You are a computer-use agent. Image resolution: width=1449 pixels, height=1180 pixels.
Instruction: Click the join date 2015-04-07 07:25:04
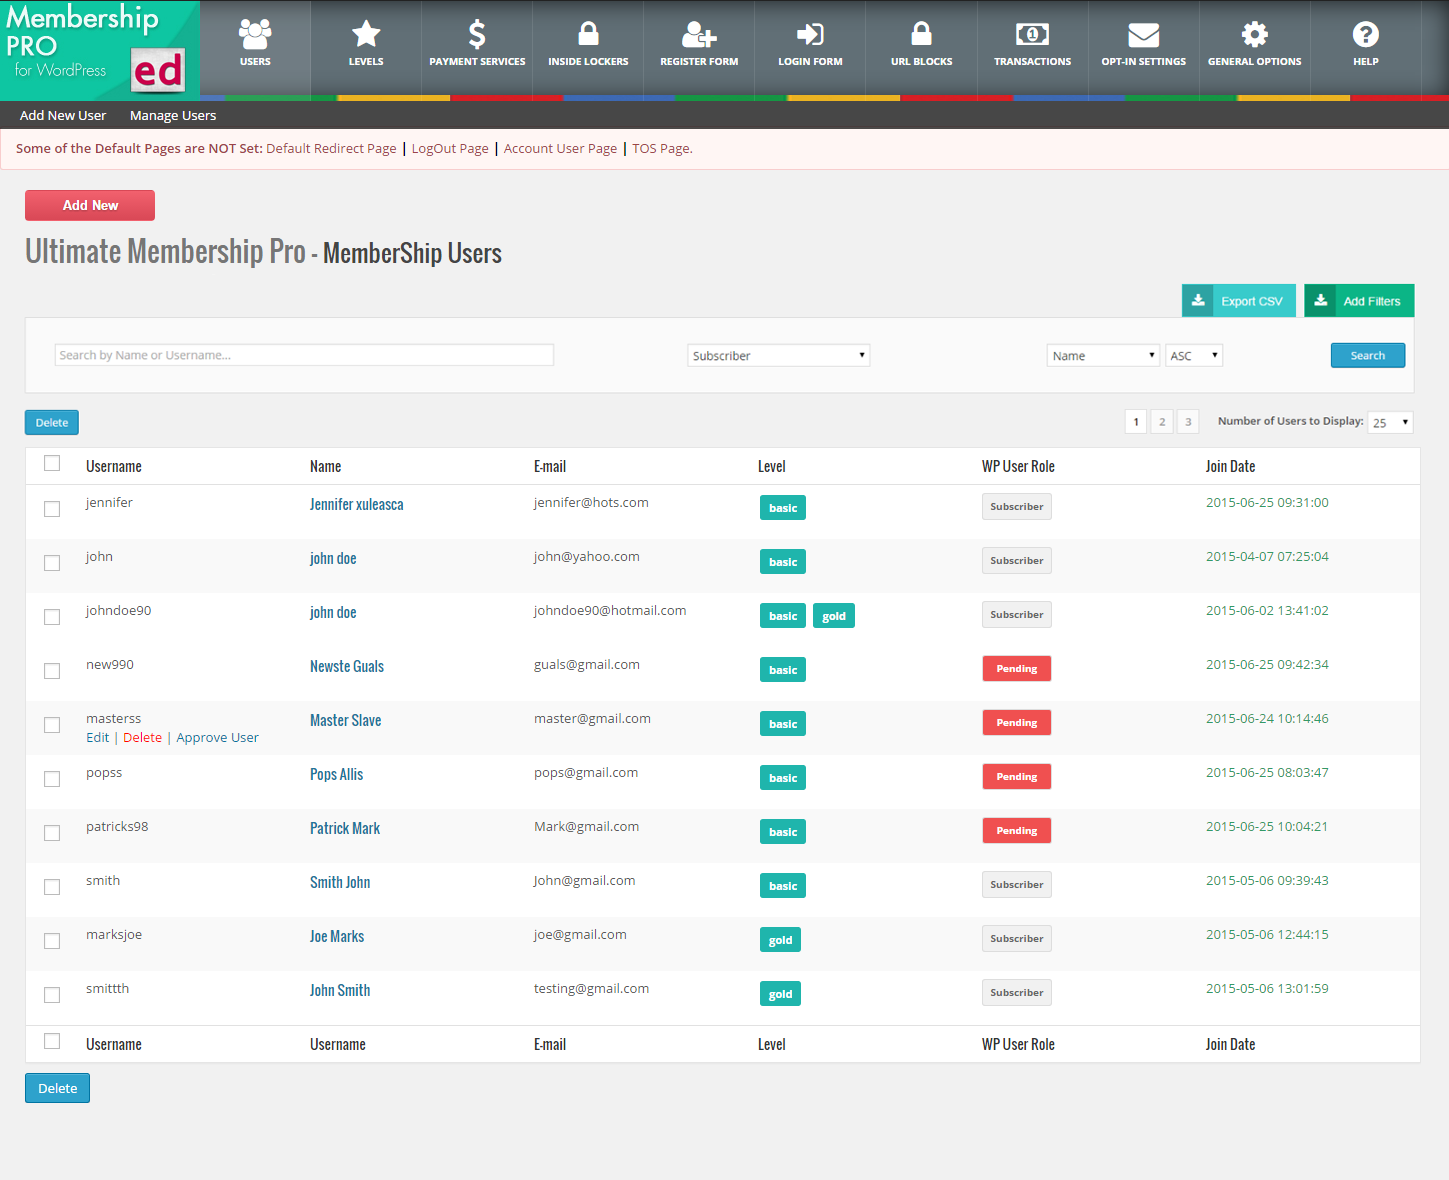pos(1267,556)
